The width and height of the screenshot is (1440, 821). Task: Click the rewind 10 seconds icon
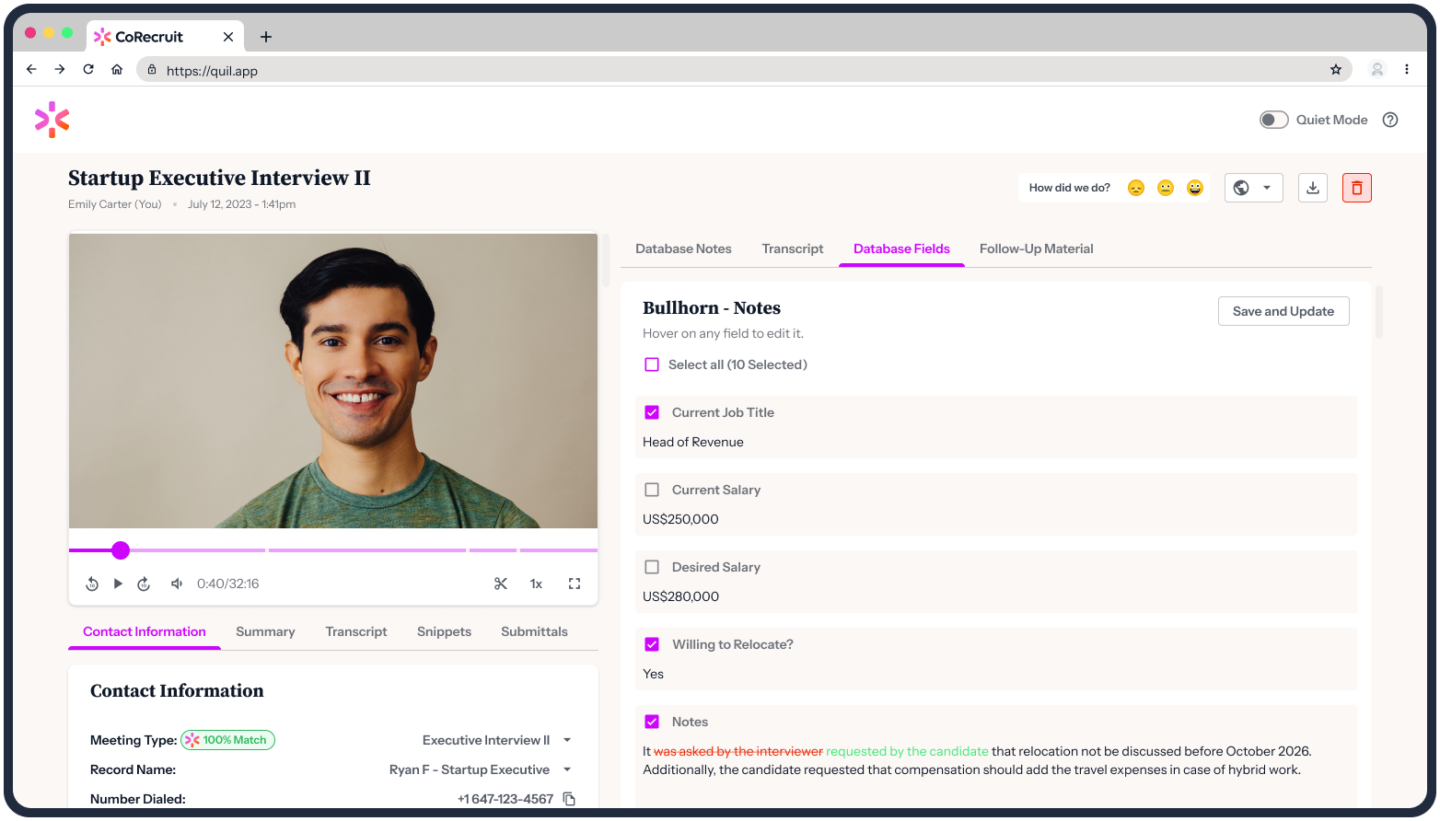click(91, 583)
